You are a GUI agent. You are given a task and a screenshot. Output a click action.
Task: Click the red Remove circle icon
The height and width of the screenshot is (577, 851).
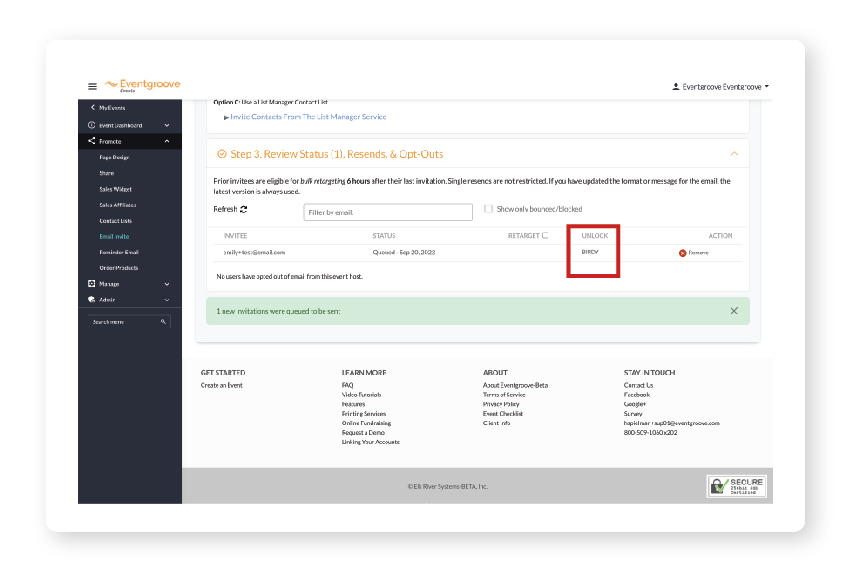click(682, 253)
